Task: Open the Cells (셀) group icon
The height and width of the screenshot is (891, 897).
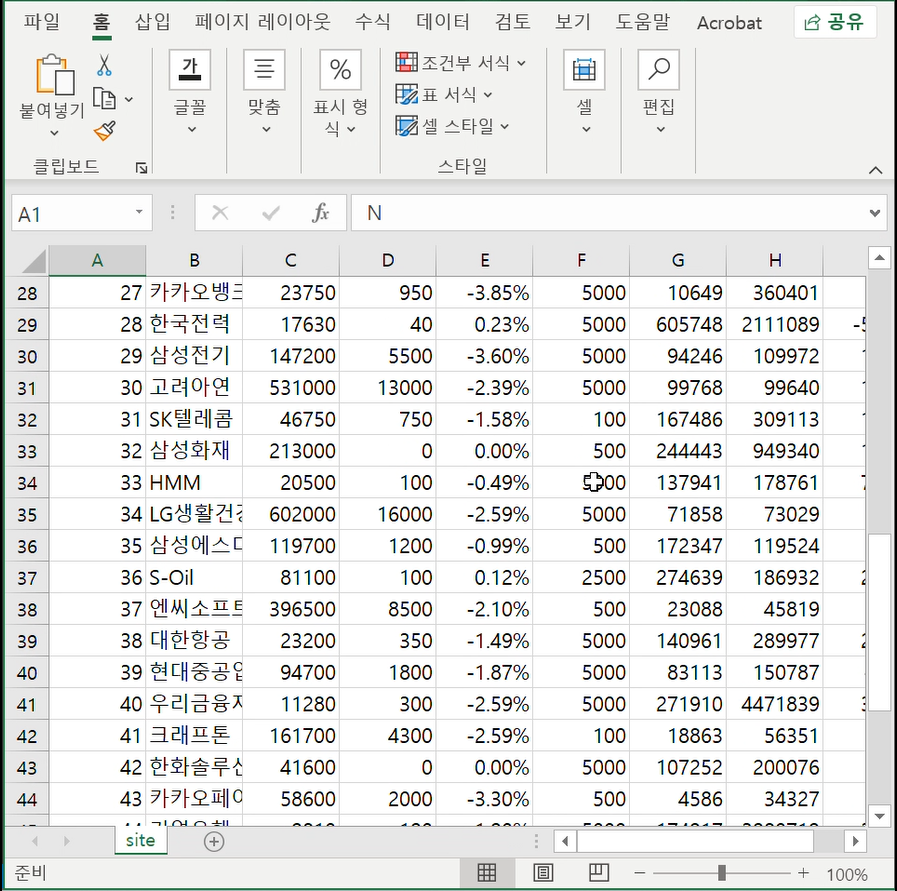Action: point(584,70)
